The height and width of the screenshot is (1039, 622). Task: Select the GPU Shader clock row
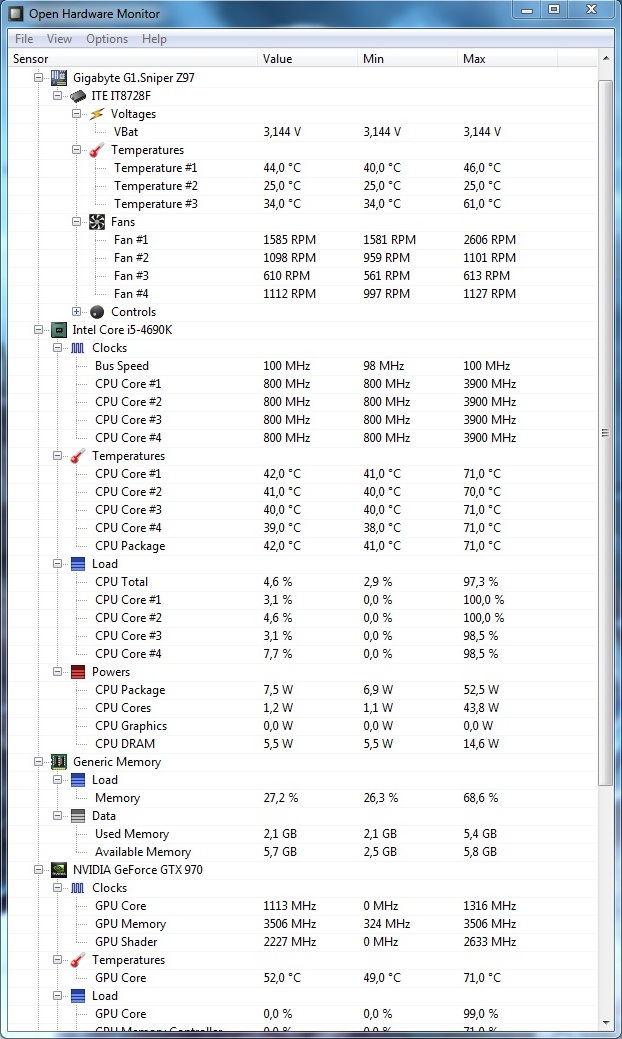point(302,942)
